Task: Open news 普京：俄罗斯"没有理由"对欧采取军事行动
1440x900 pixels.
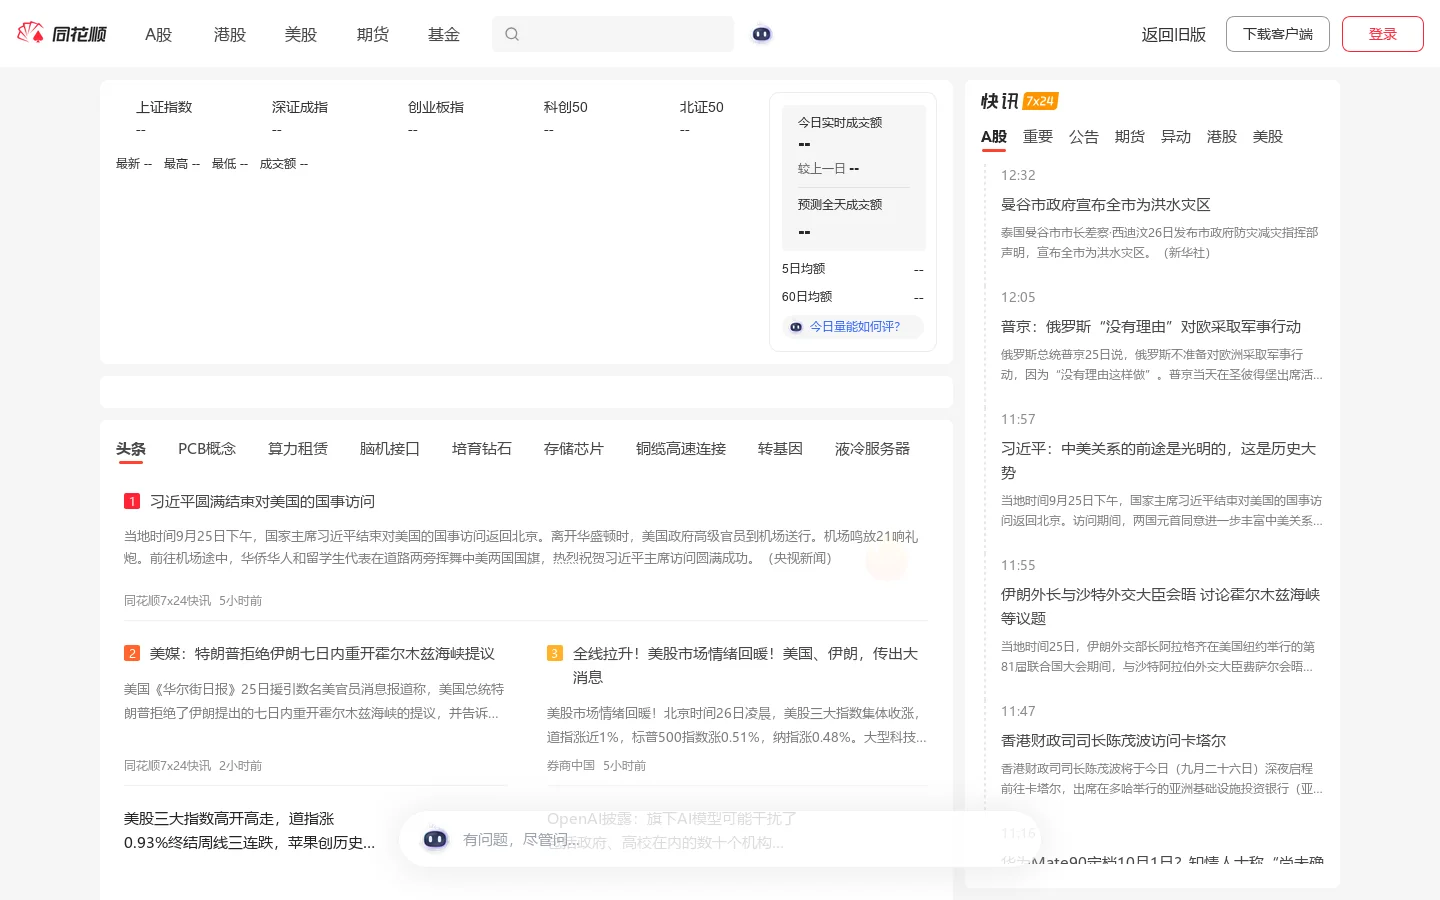Action: (1151, 326)
